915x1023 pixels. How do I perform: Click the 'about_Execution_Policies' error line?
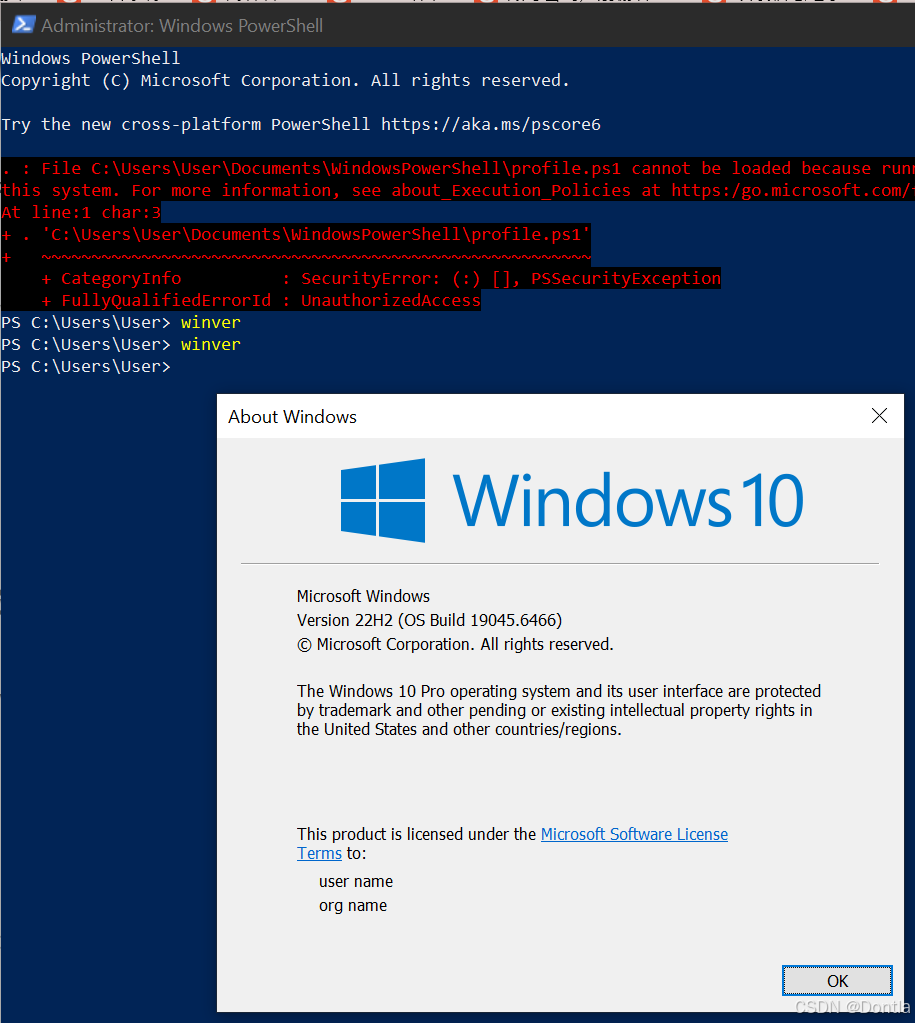[458, 191]
